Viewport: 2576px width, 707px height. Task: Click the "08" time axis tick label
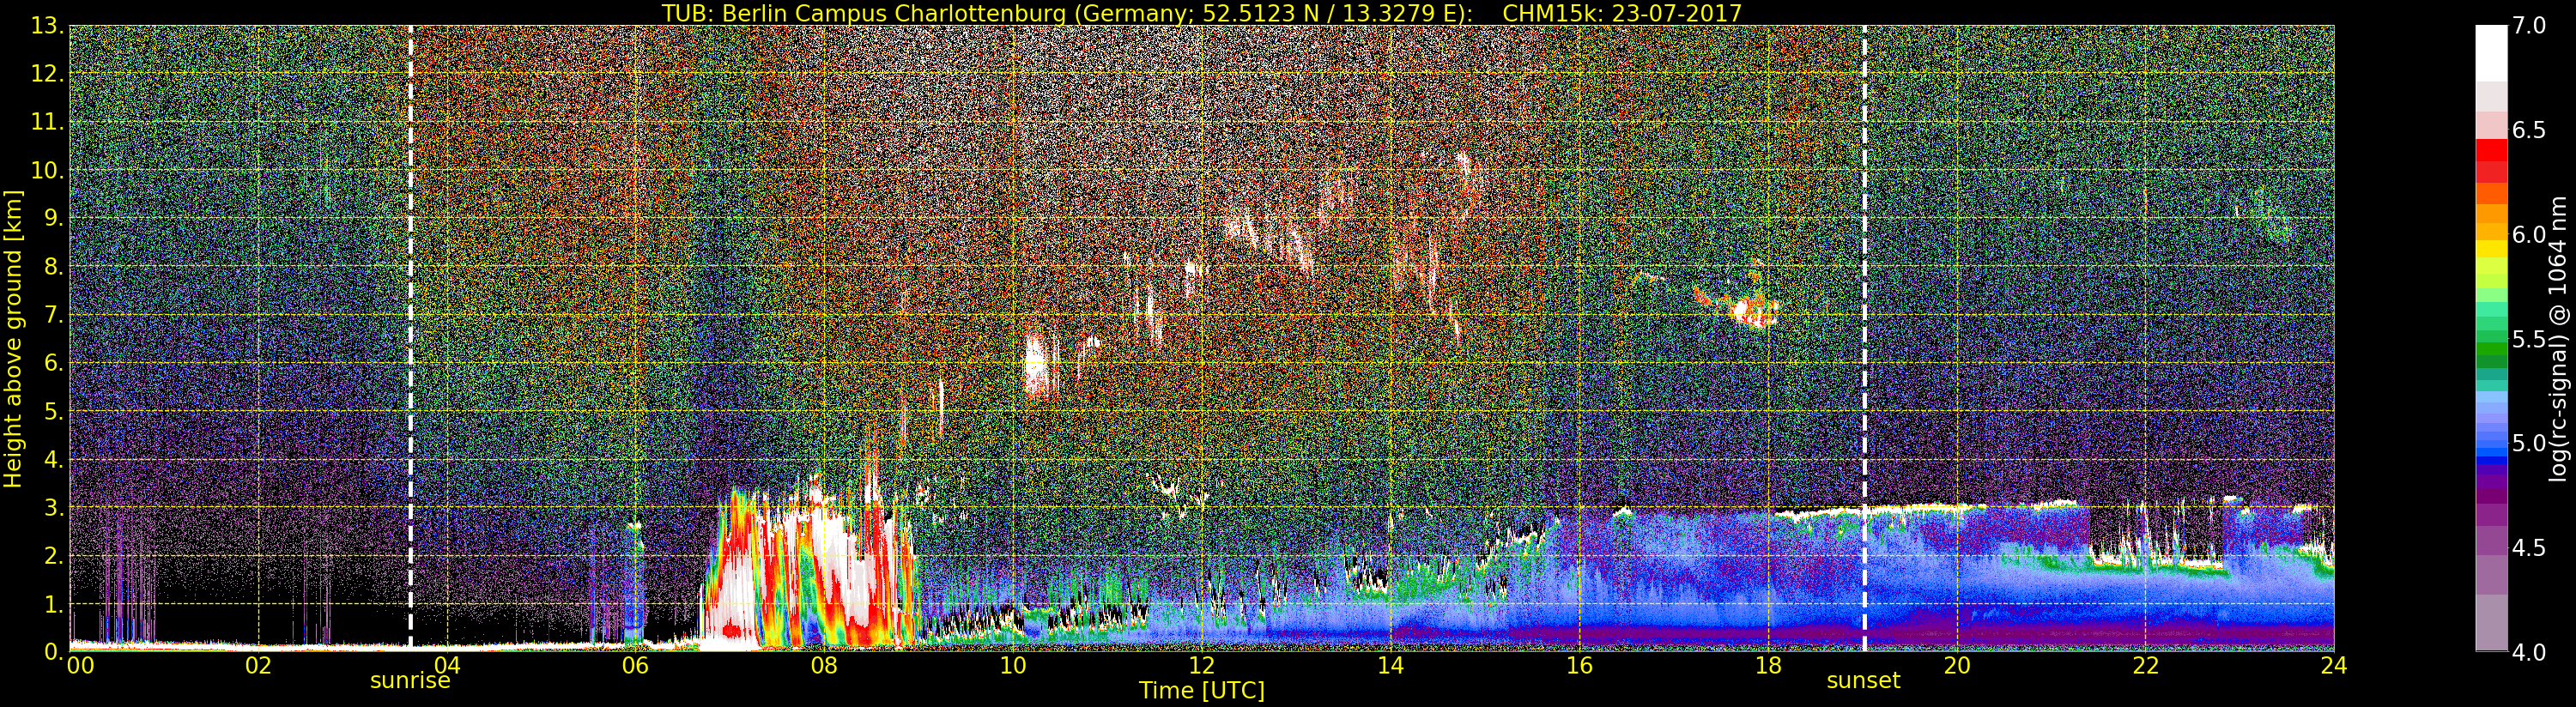pyautogui.click(x=824, y=666)
